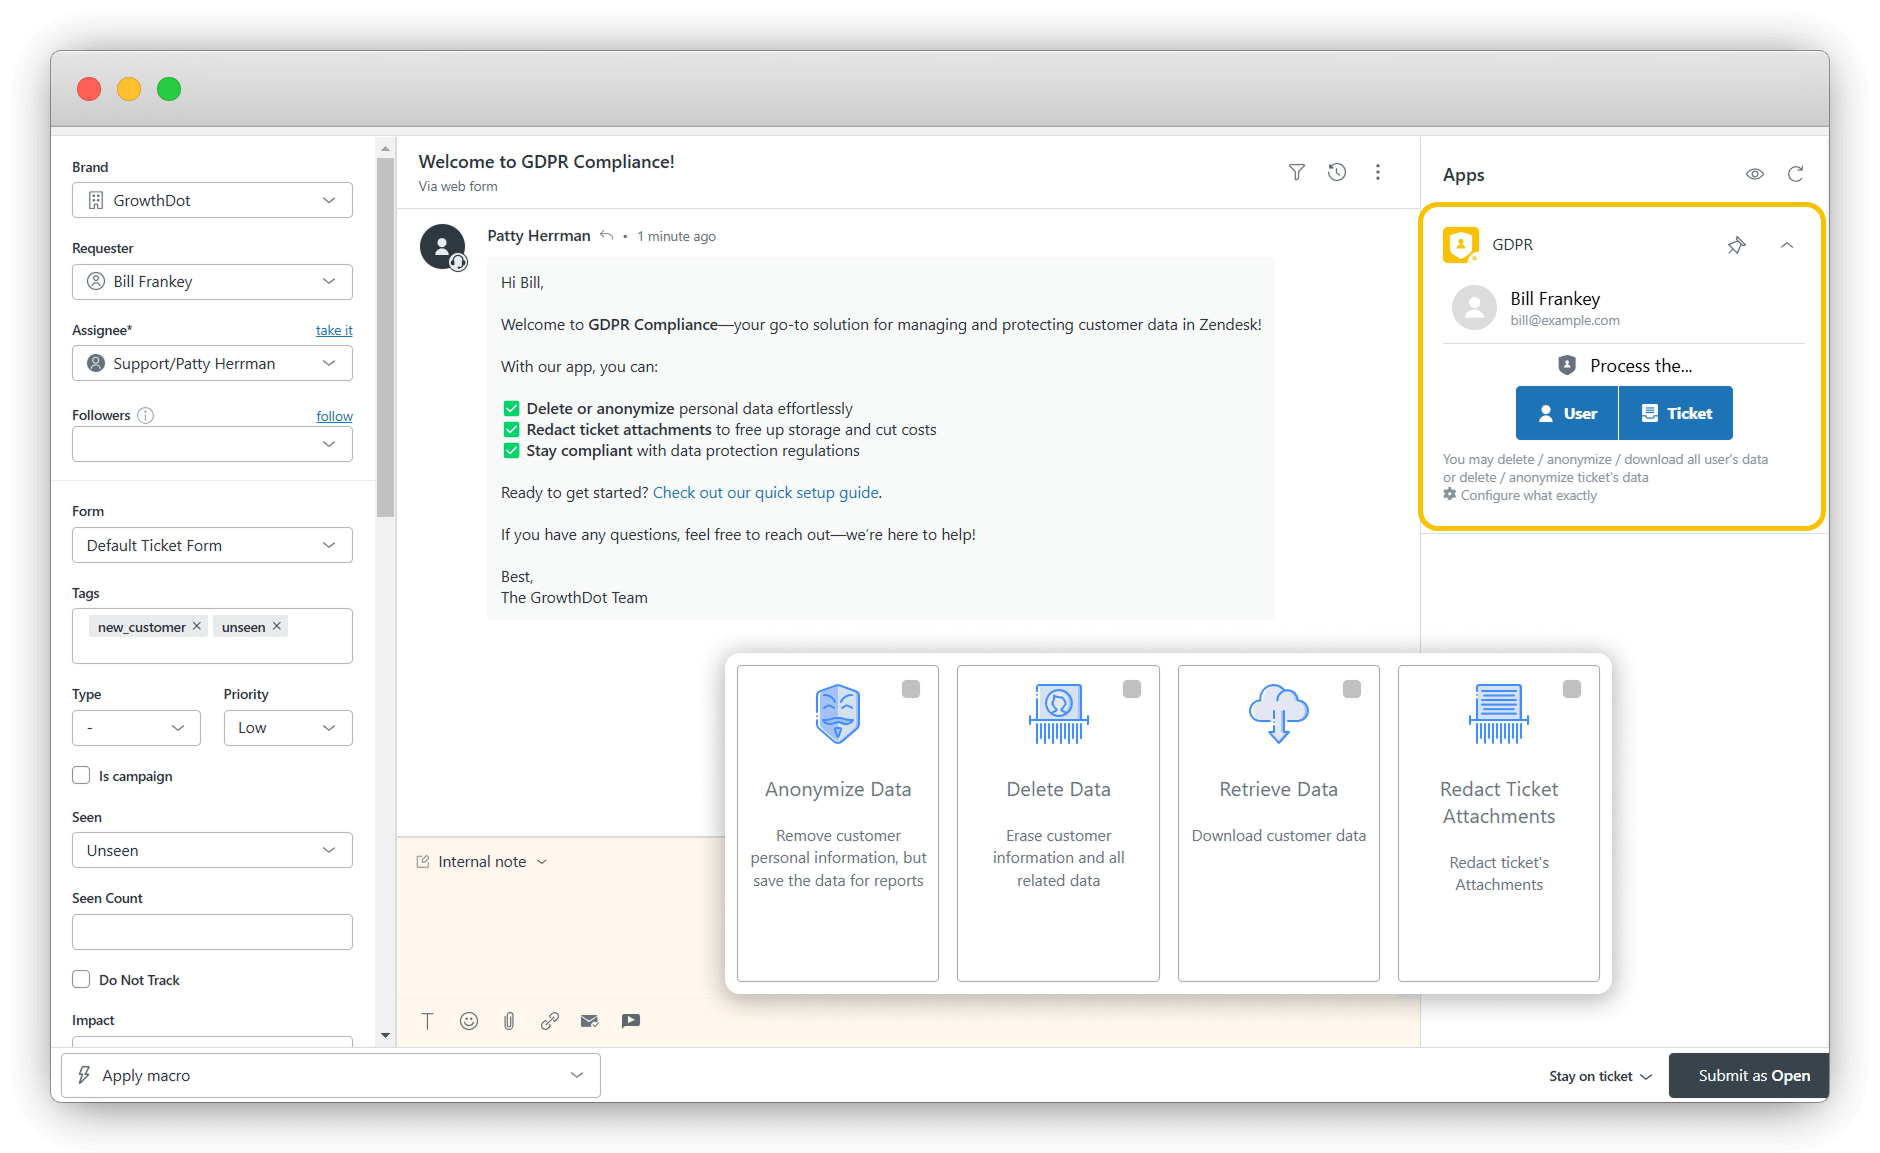Remove the unseen tag
This screenshot has width=1880, height=1153.
[x=277, y=626]
